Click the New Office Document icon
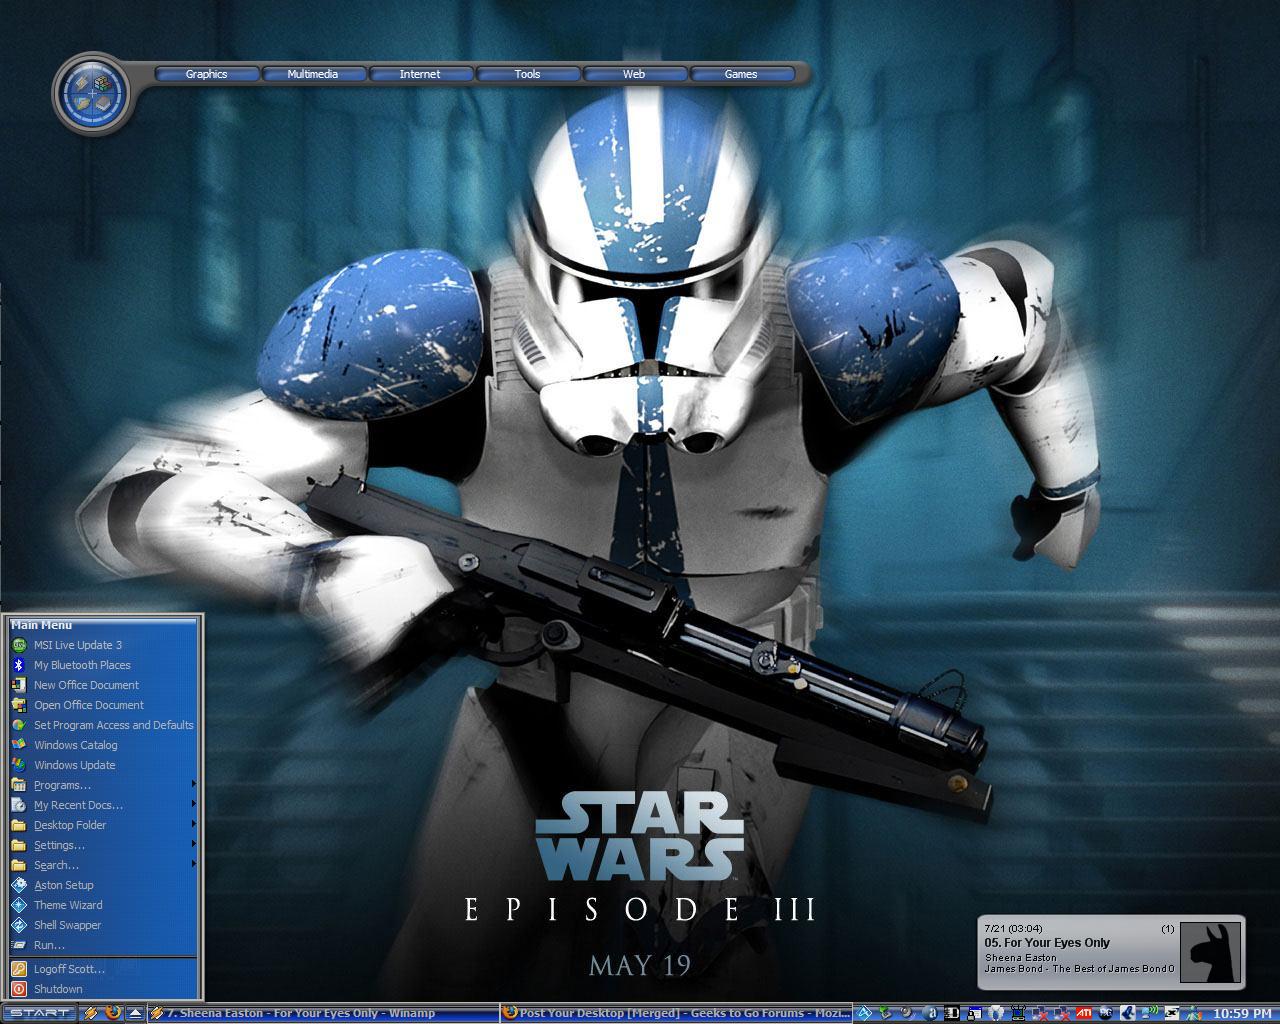This screenshot has width=1280, height=1024. (x=19, y=685)
